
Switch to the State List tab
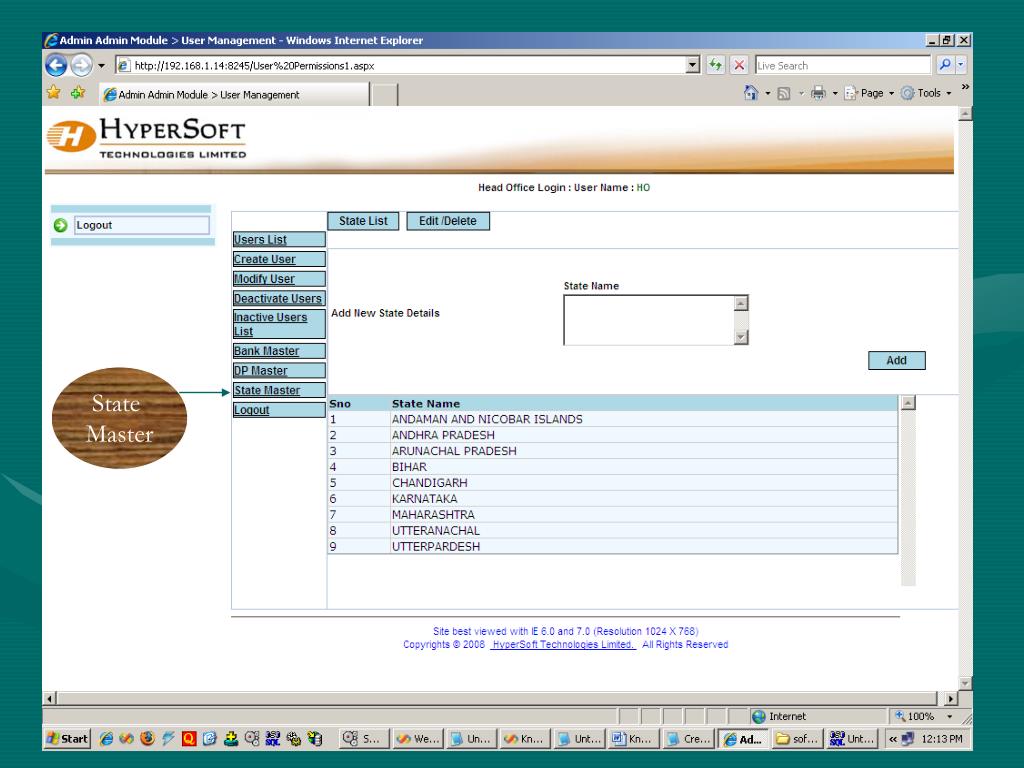363,221
